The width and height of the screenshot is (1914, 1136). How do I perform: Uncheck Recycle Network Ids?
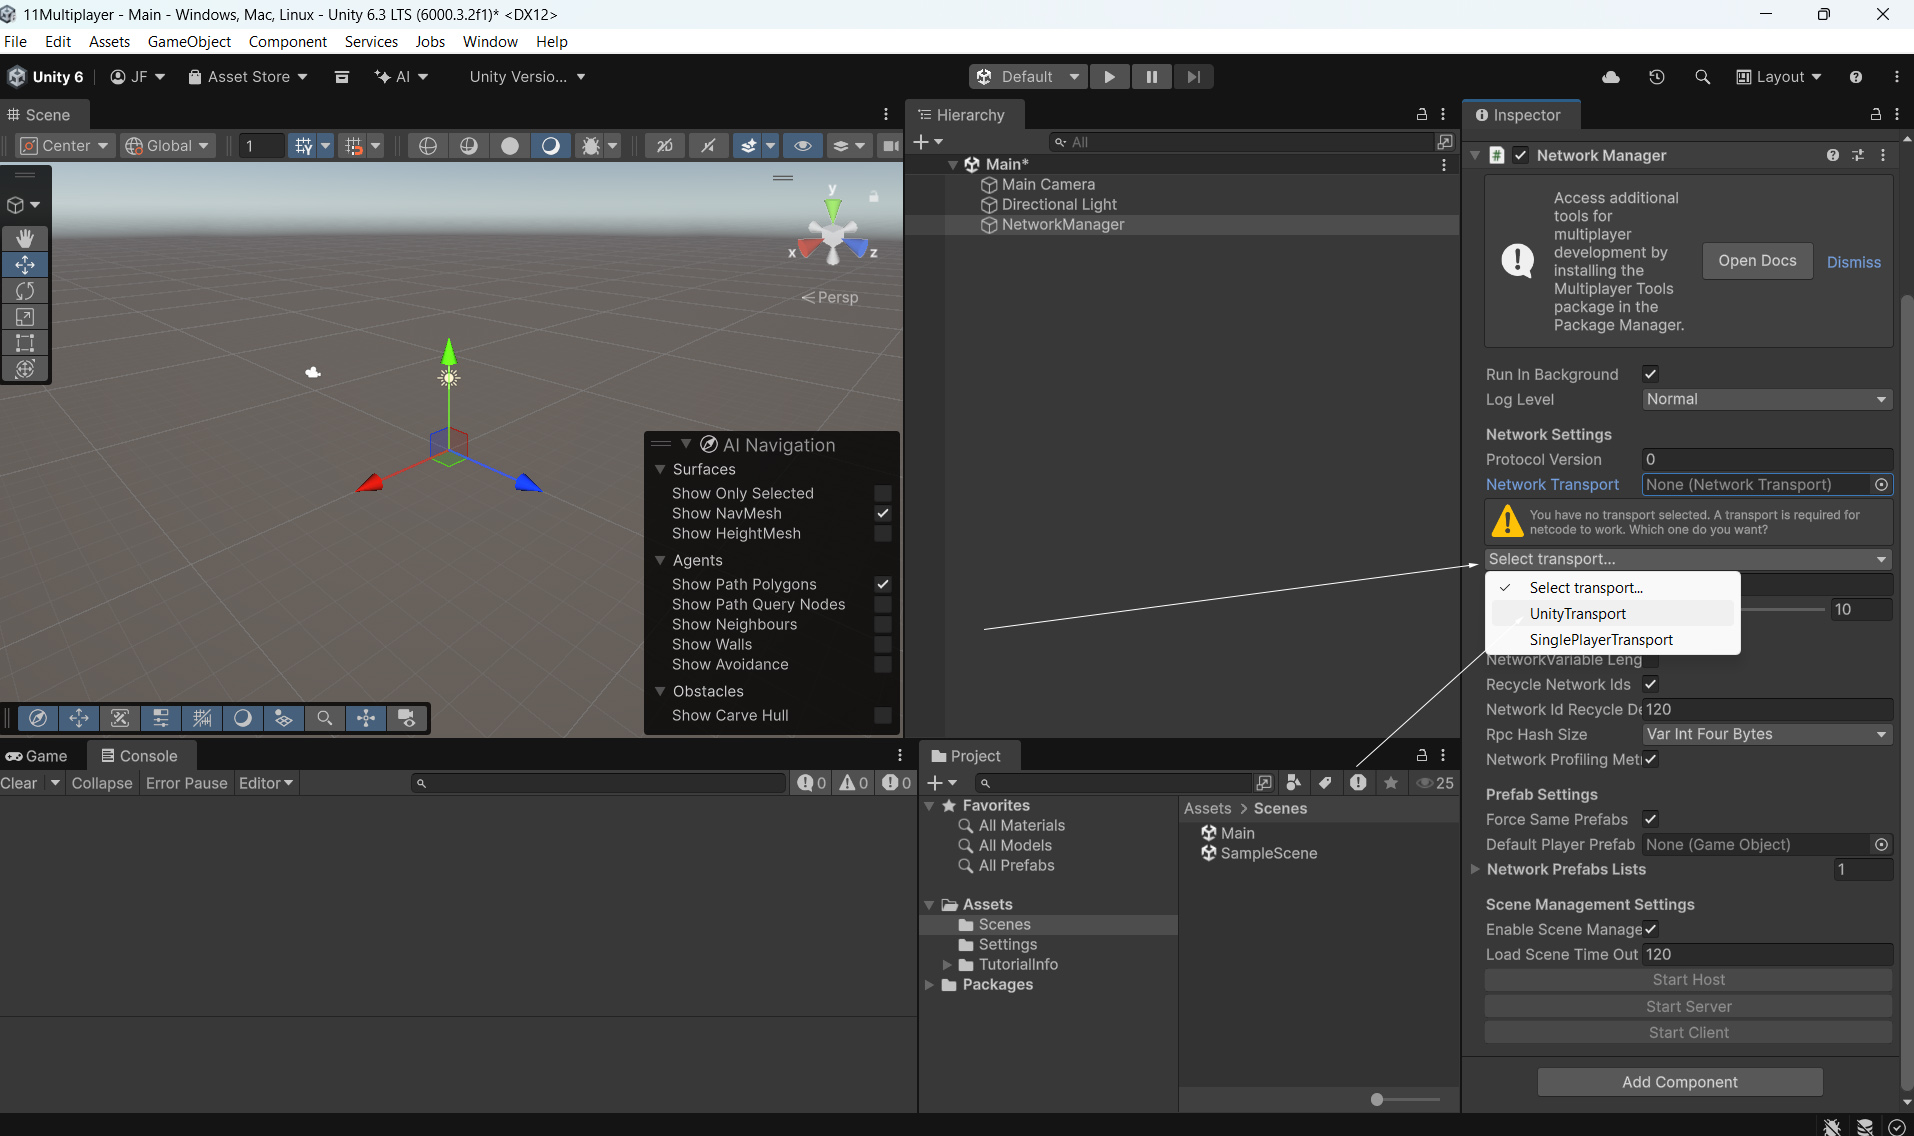click(x=1650, y=684)
